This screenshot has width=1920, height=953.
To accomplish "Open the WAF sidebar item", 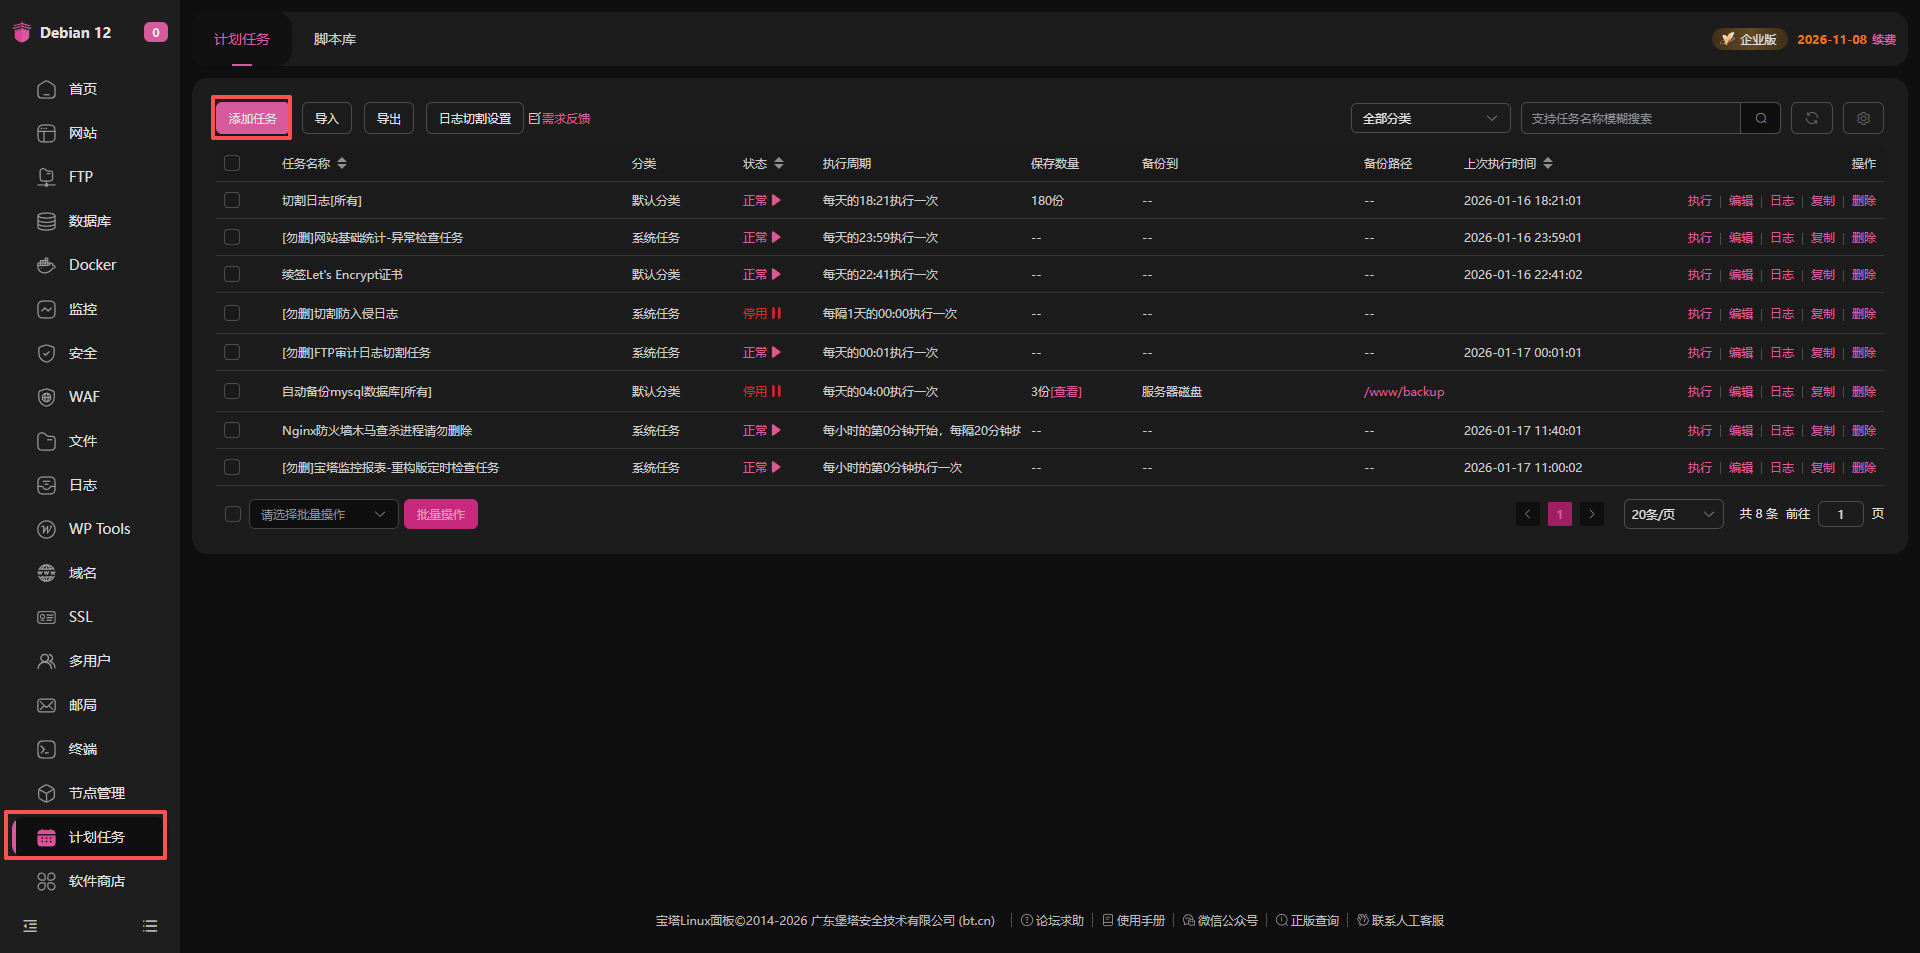I will 83,397.
